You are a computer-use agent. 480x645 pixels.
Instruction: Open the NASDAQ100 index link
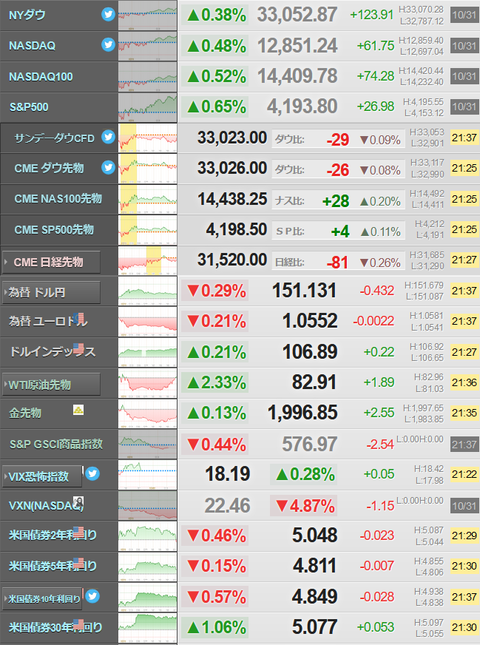pyautogui.click(x=41, y=77)
